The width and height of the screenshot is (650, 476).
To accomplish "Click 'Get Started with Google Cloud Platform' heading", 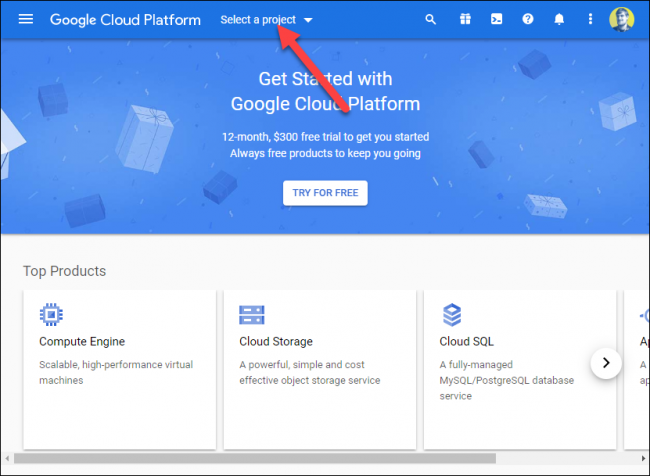I will (325, 91).
